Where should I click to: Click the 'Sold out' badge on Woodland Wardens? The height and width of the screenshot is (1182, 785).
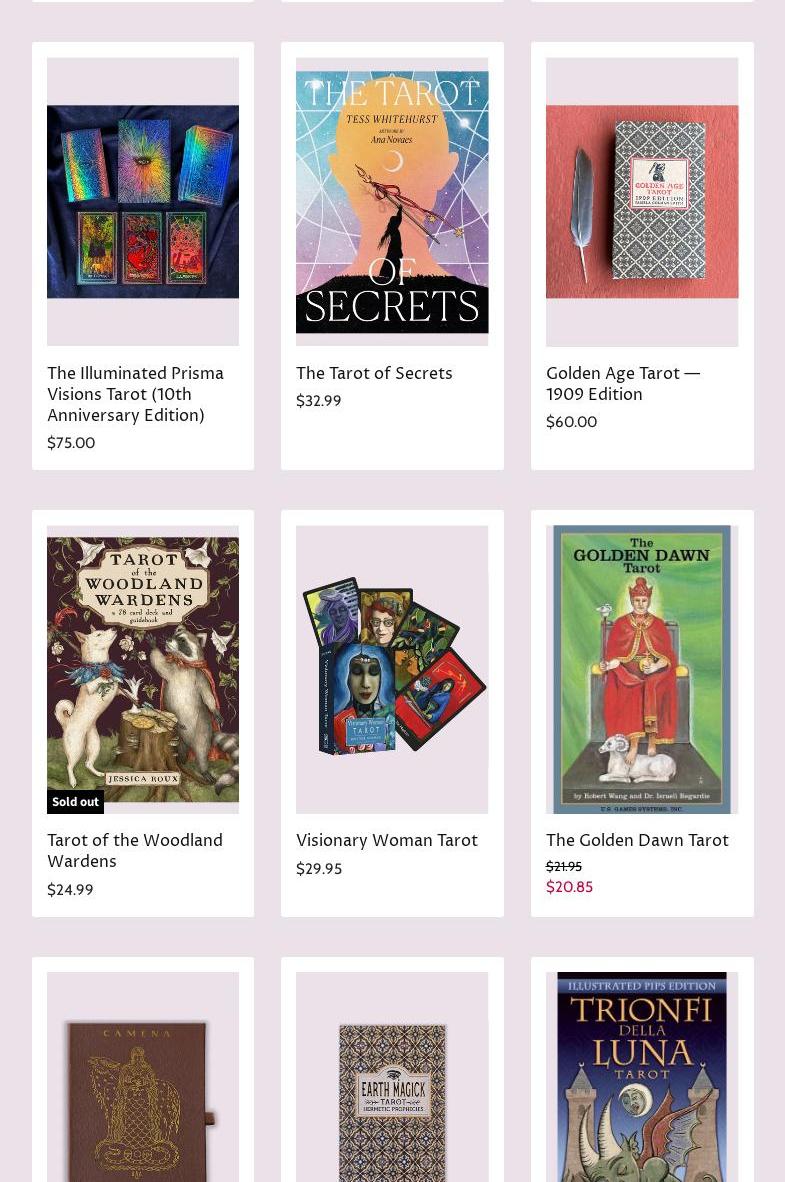click(75, 801)
